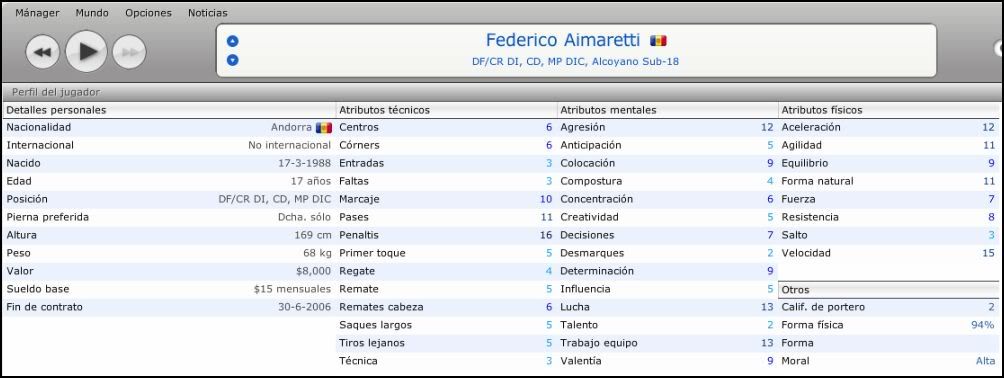
Task: Open the Noticias menu
Action: (207, 13)
